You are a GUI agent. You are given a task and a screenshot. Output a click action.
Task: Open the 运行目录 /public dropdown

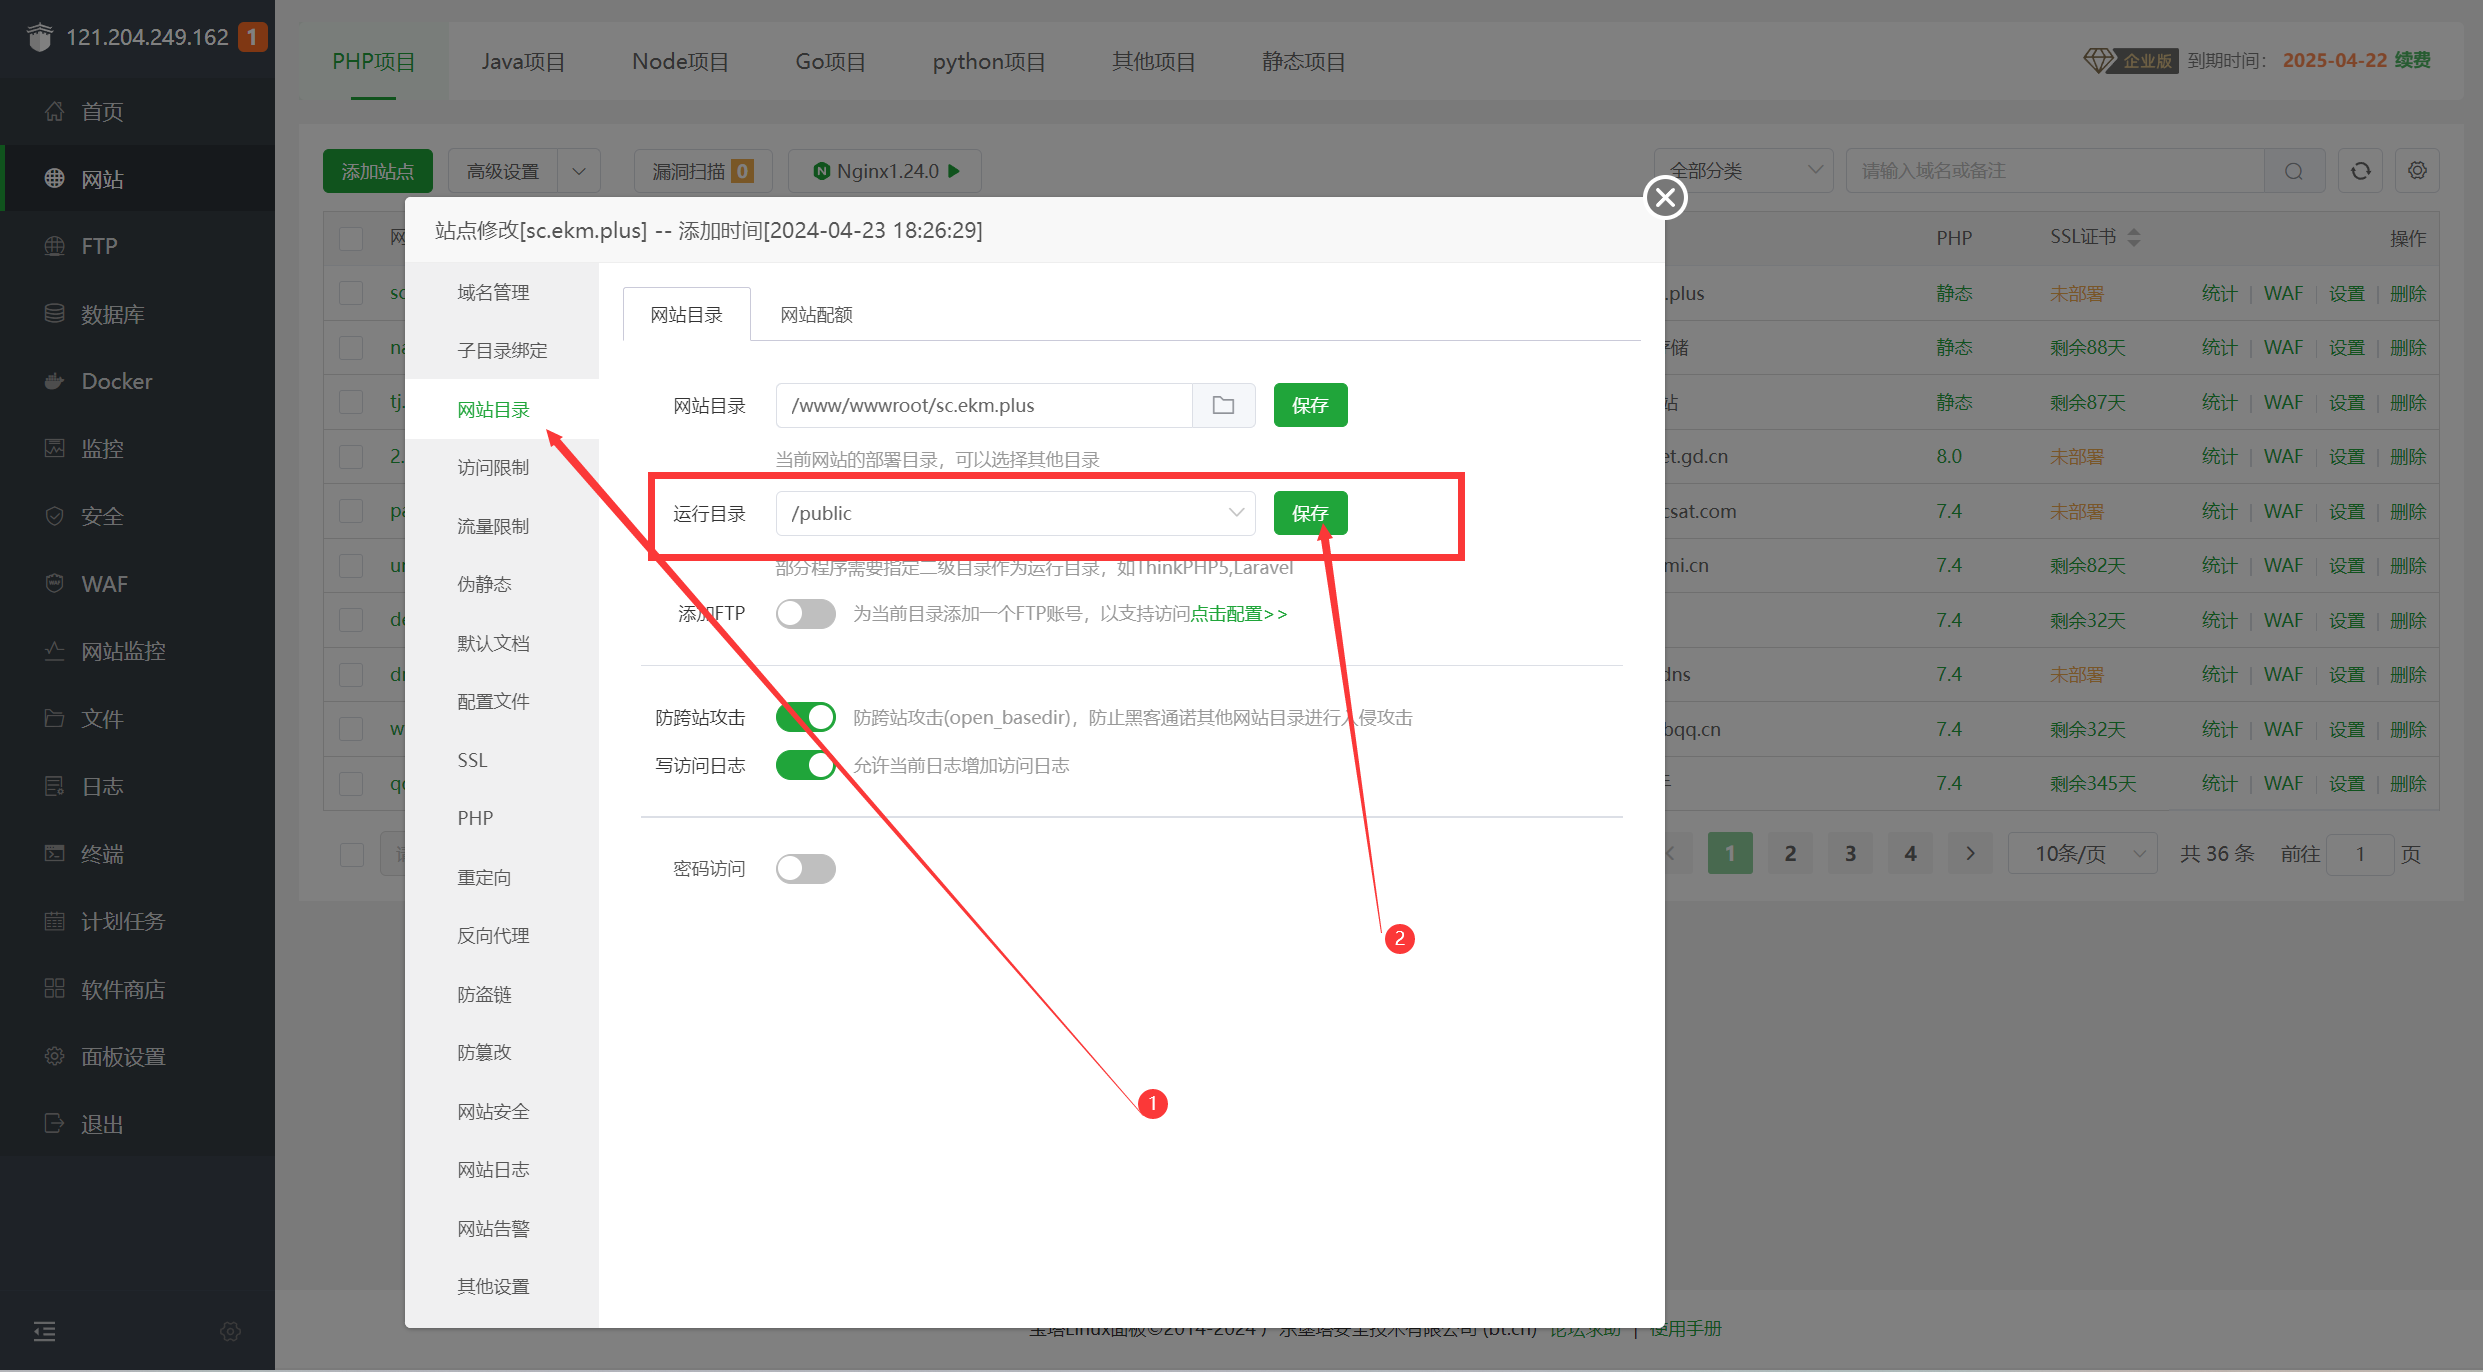[1015, 513]
